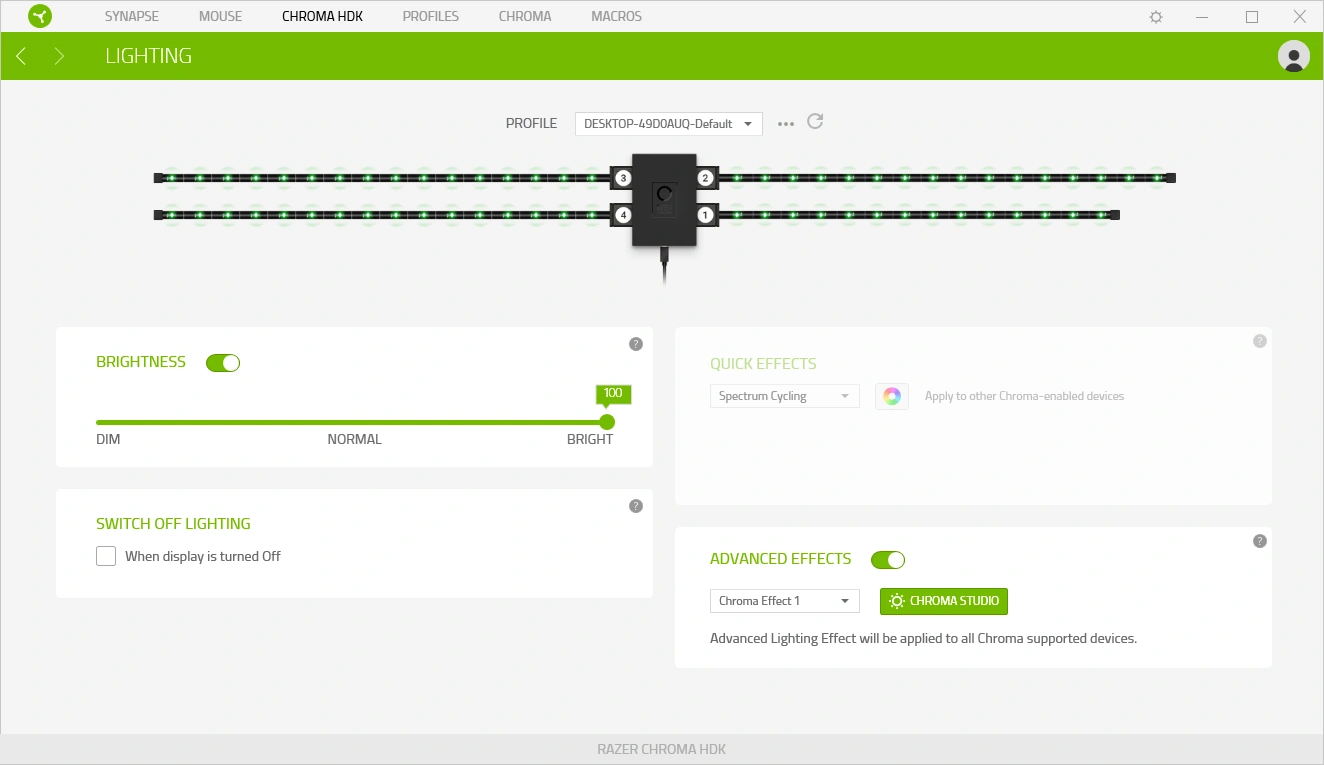This screenshot has height=765, width=1324.
Task: Open settings via the gear icon
Action: click(x=1156, y=17)
